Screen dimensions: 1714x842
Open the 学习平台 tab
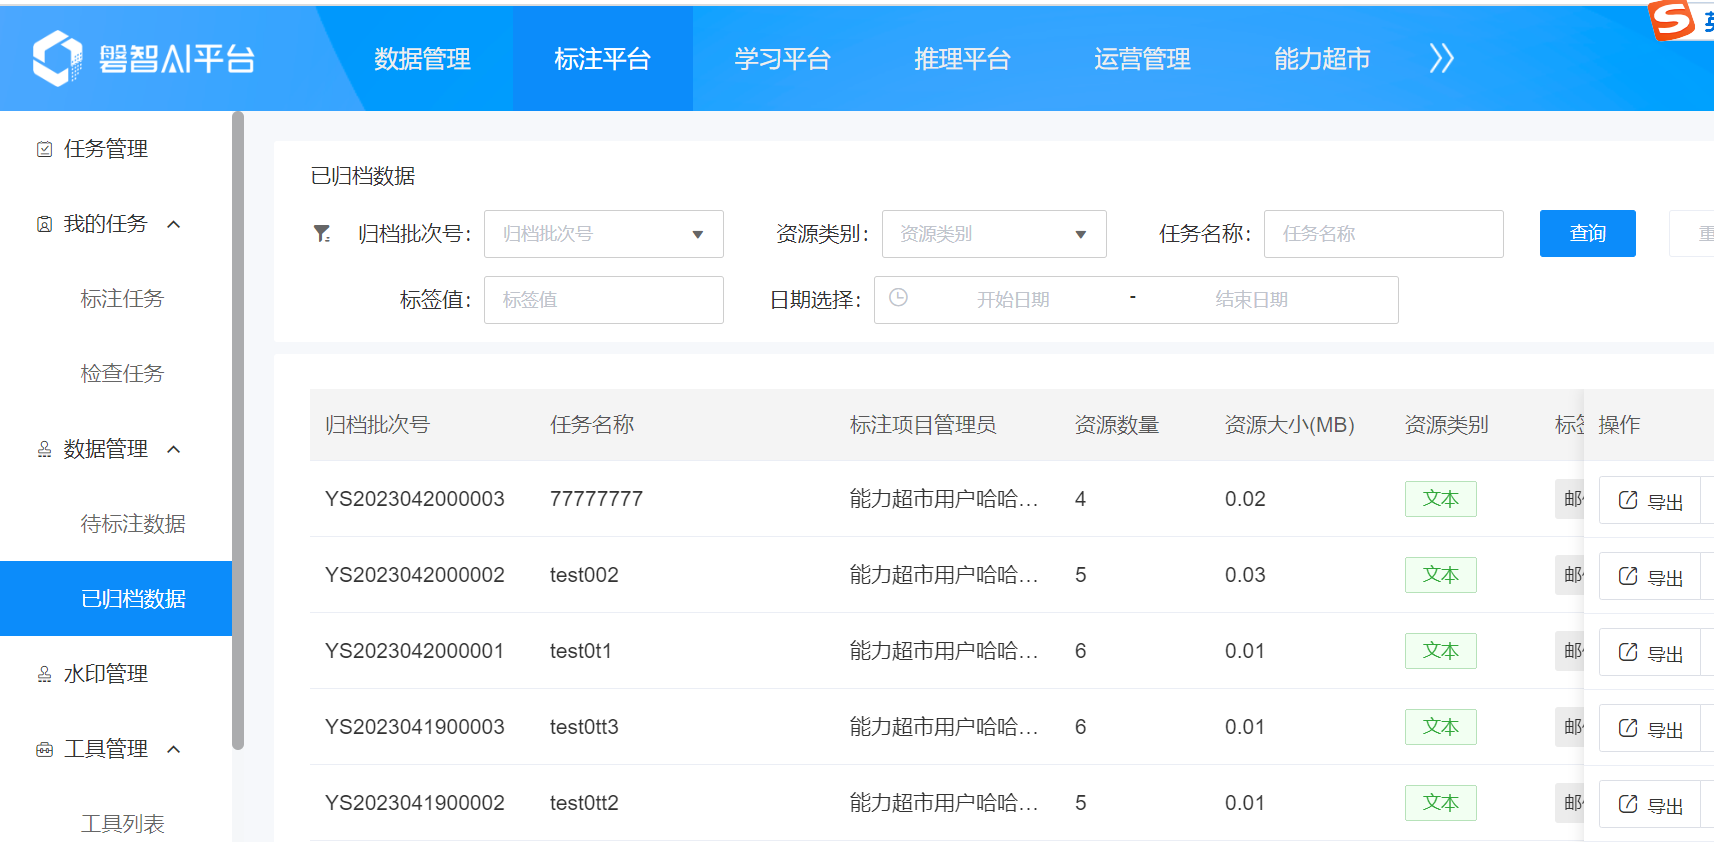pyautogui.click(x=782, y=59)
